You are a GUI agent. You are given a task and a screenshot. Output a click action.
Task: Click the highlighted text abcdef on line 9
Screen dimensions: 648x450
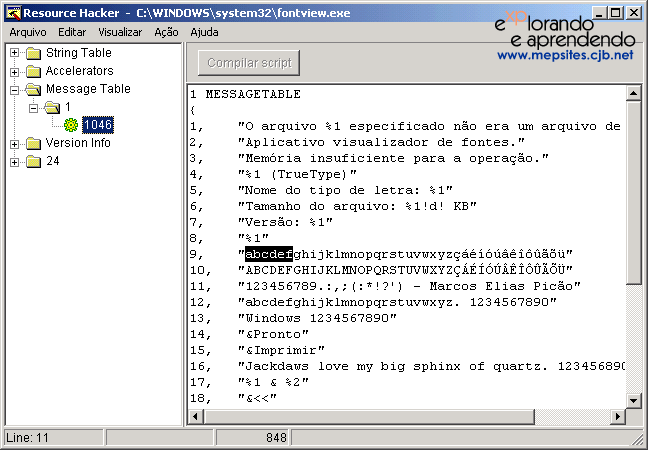[x=269, y=254]
